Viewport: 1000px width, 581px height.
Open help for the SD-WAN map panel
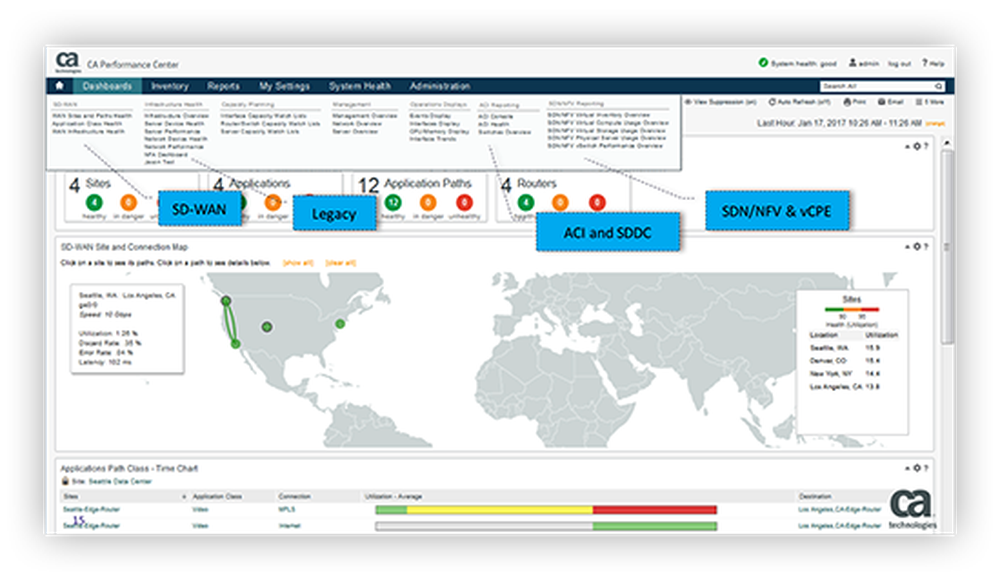[926, 247]
